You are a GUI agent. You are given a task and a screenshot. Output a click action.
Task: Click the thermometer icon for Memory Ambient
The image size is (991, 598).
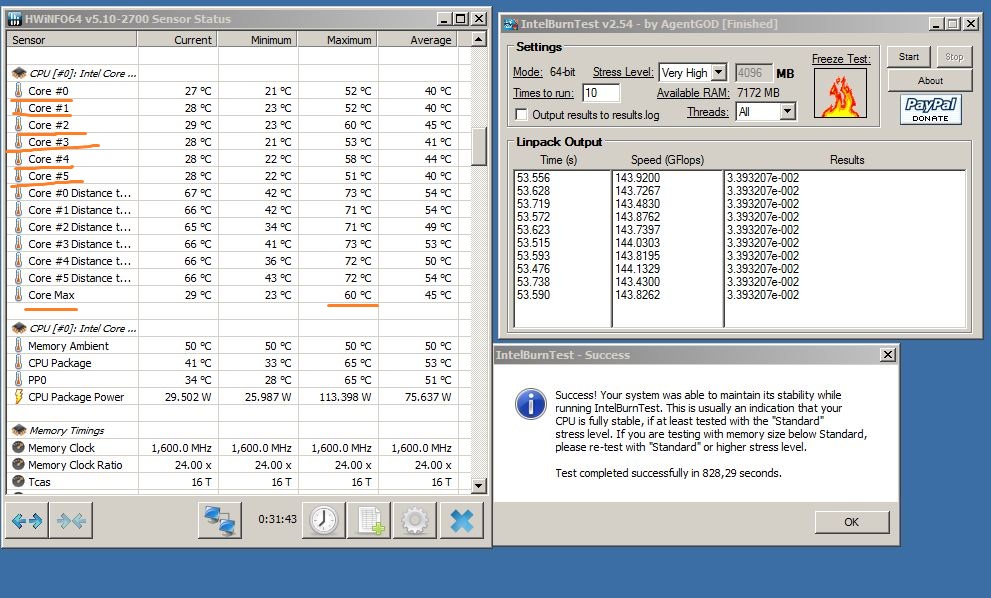[x=18, y=346]
